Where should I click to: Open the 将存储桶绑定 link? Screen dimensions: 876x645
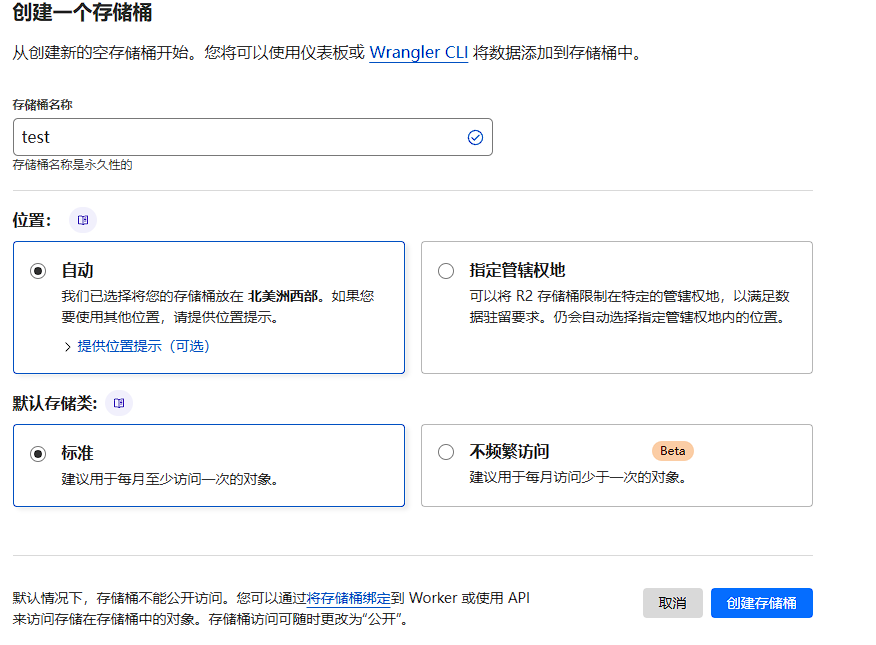(x=348, y=598)
